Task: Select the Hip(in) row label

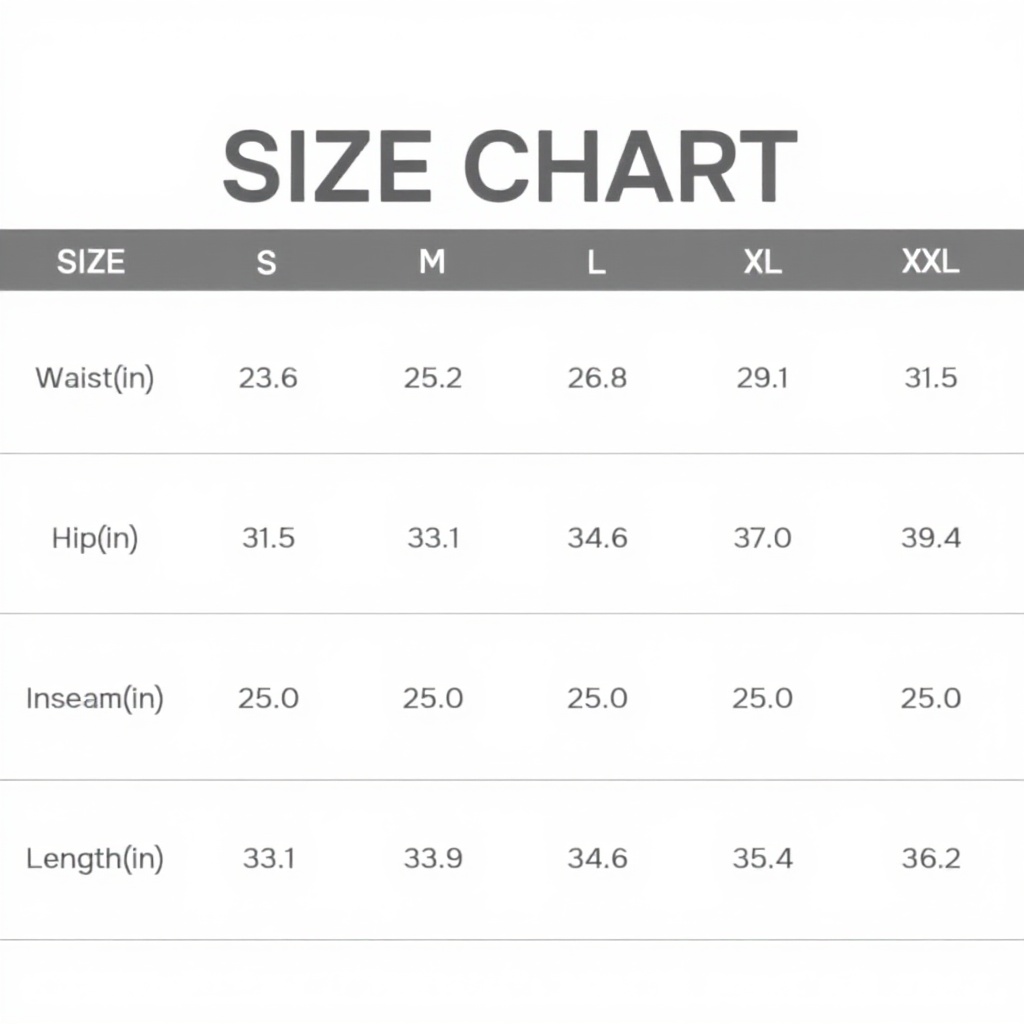Action: [x=95, y=538]
